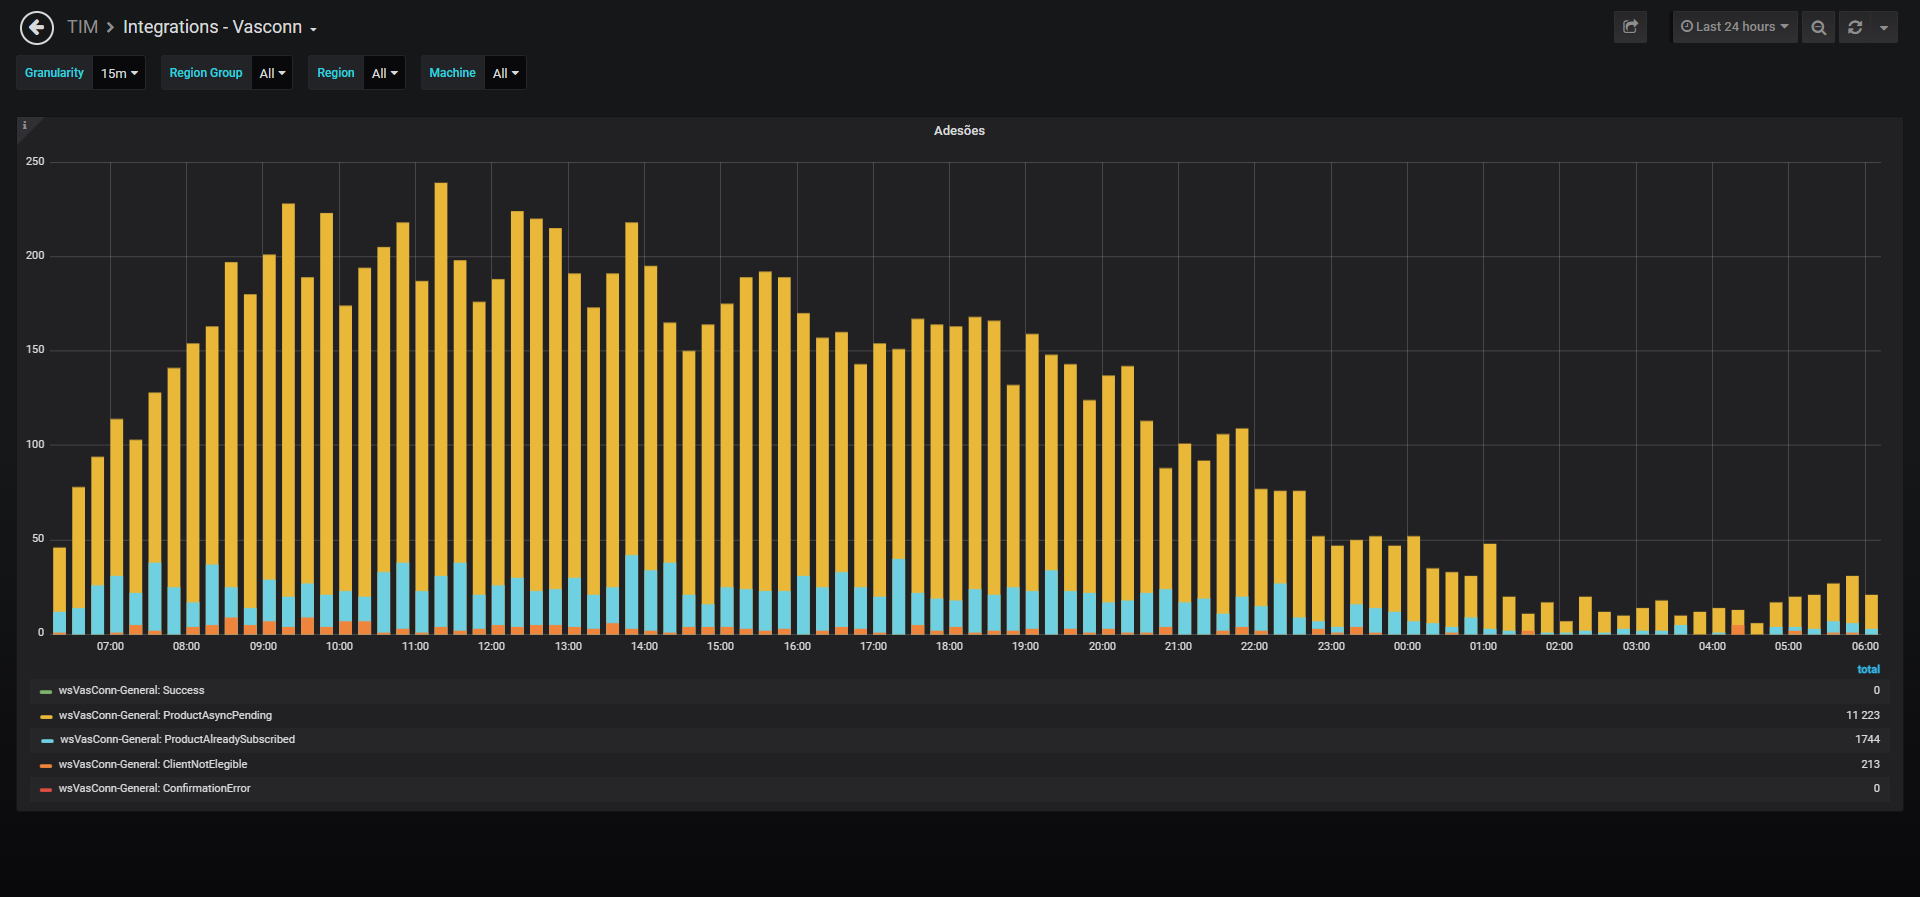
Task: Click the ClientNotElegible orange color swatch
Action: 46,765
